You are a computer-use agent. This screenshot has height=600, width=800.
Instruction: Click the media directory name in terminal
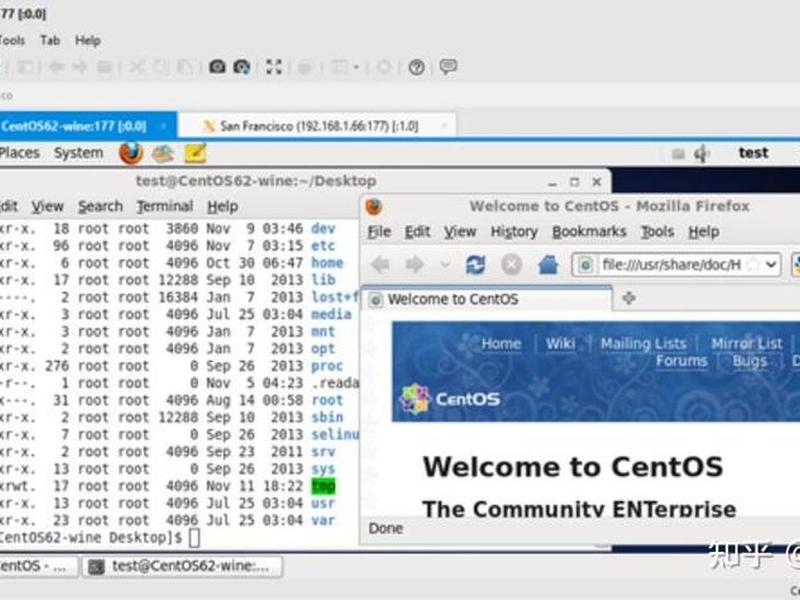[331, 314]
